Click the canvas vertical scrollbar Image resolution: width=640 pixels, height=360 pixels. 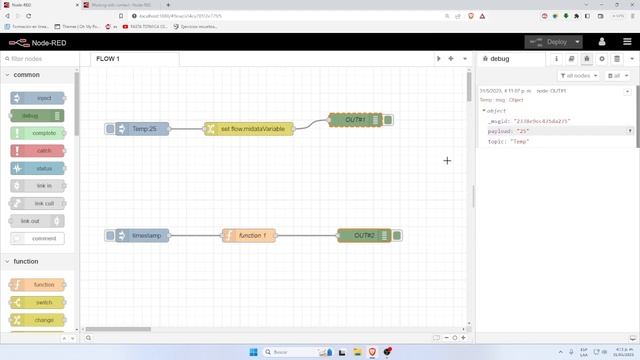coord(469,87)
